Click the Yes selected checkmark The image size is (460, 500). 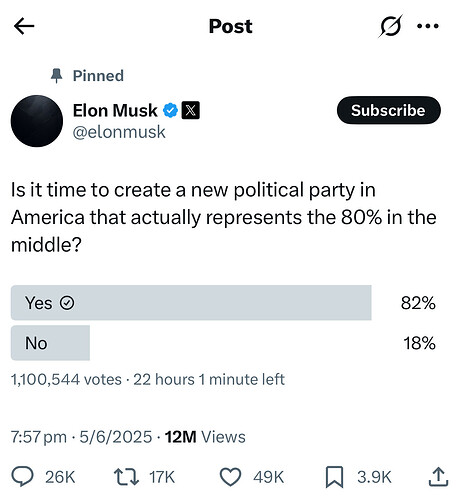tap(67, 303)
